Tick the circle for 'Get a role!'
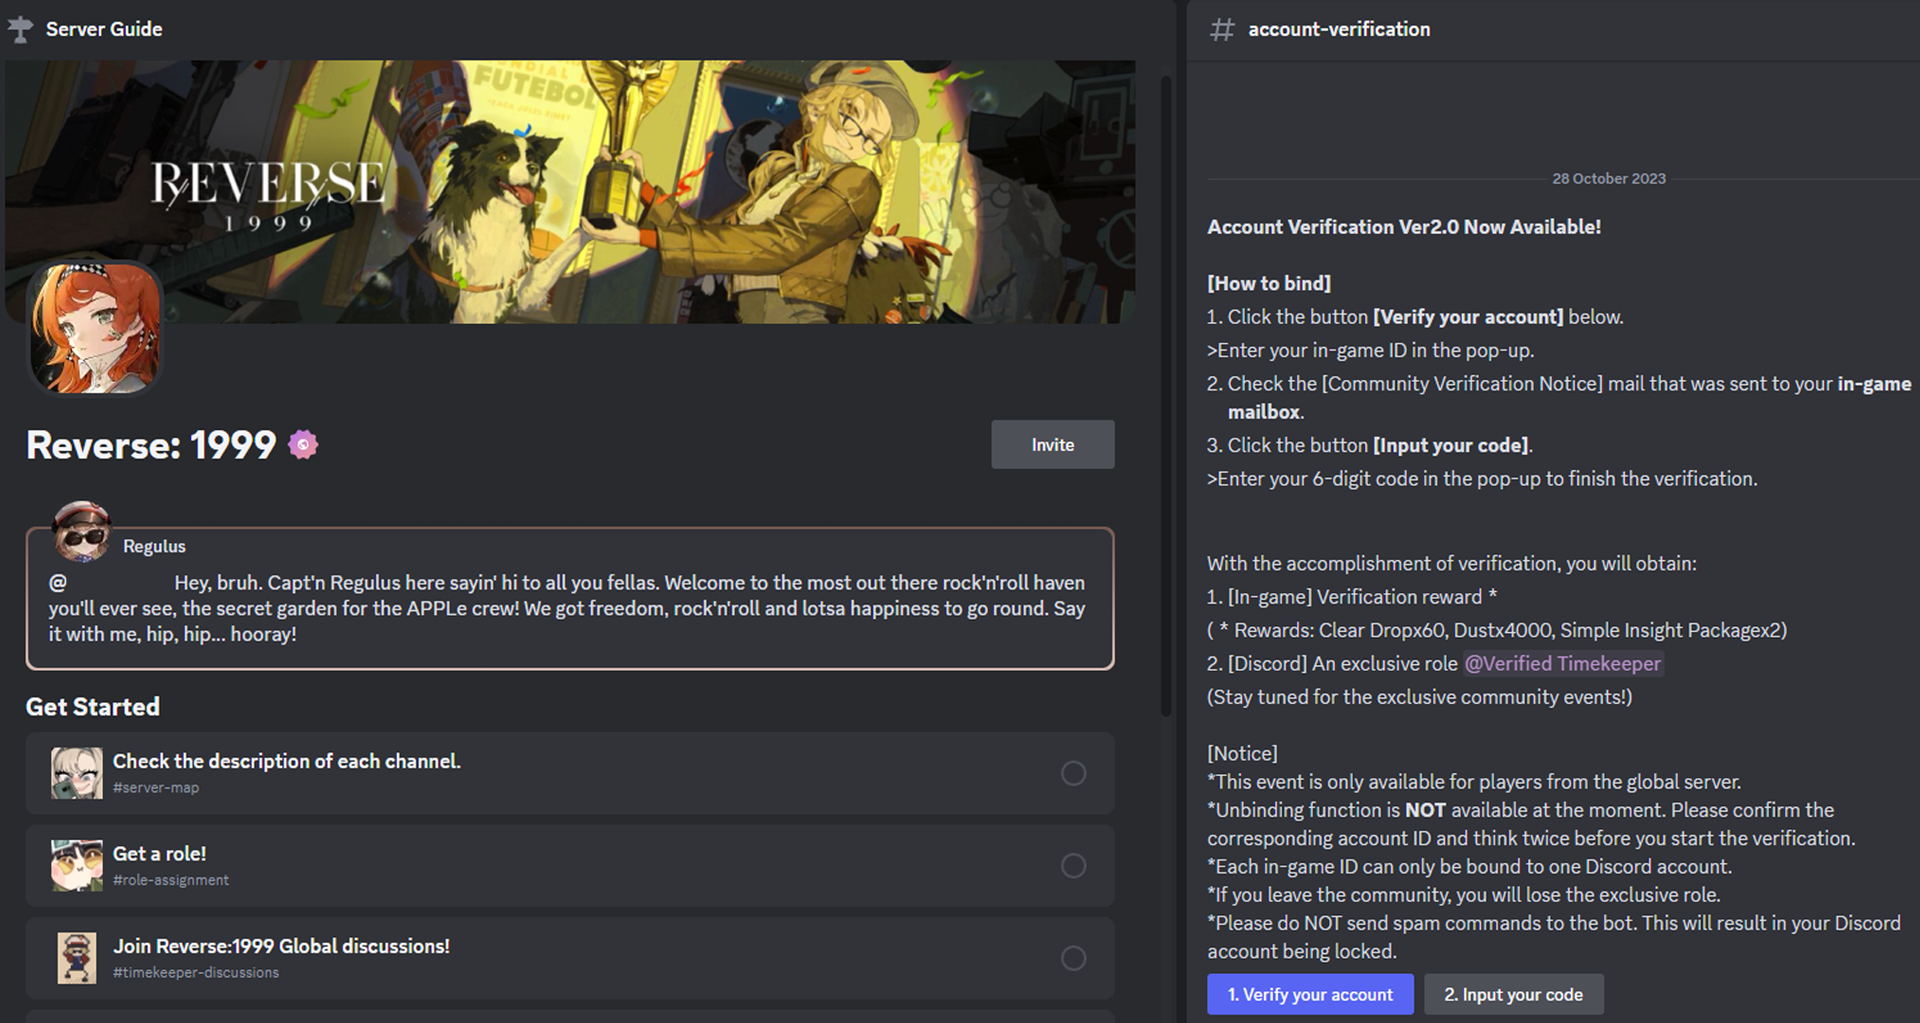 (1073, 866)
